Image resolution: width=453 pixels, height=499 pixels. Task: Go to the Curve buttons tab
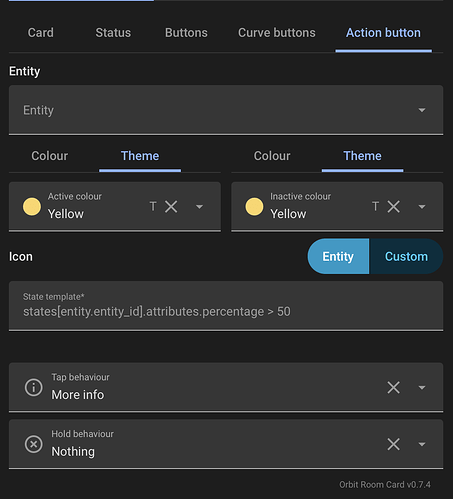pos(276,33)
